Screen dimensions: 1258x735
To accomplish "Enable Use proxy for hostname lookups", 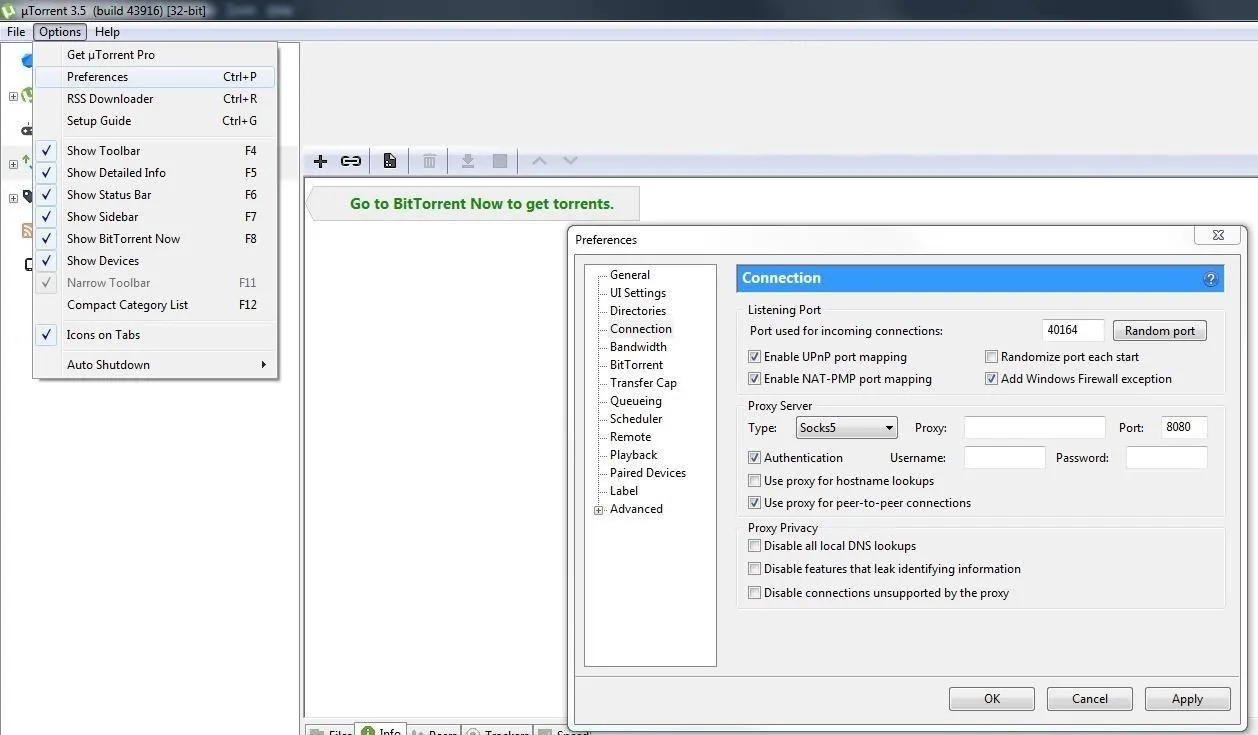I will click(x=755, y=481).
